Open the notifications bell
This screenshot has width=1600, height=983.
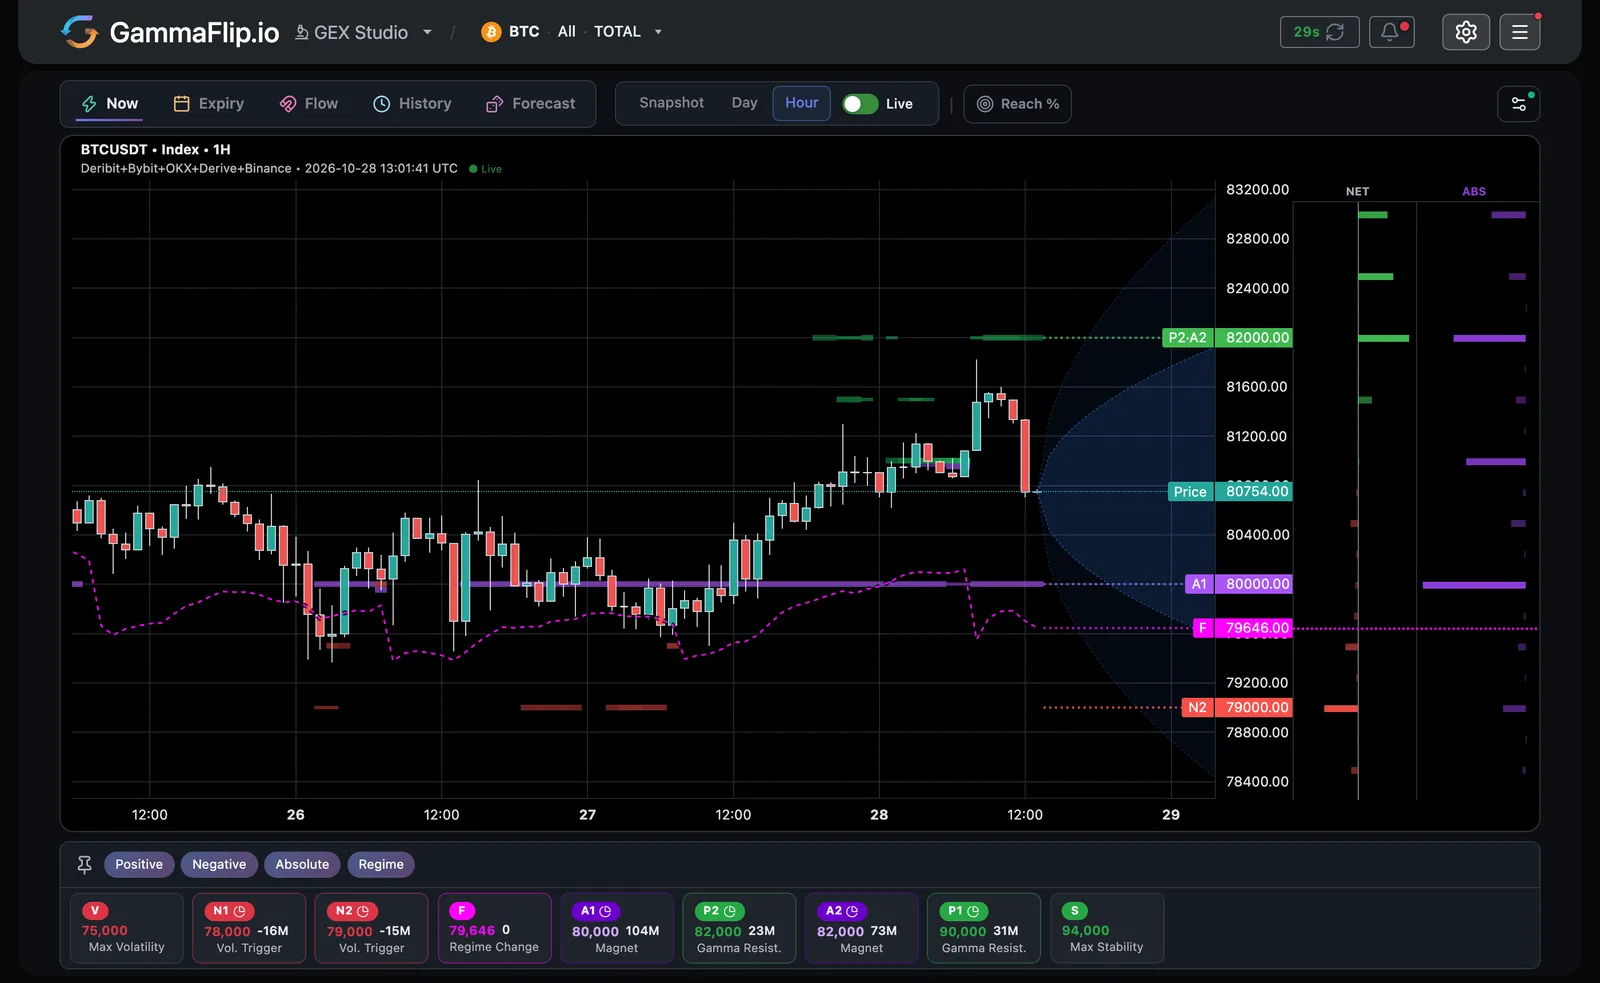click(x=1391, y=32)
